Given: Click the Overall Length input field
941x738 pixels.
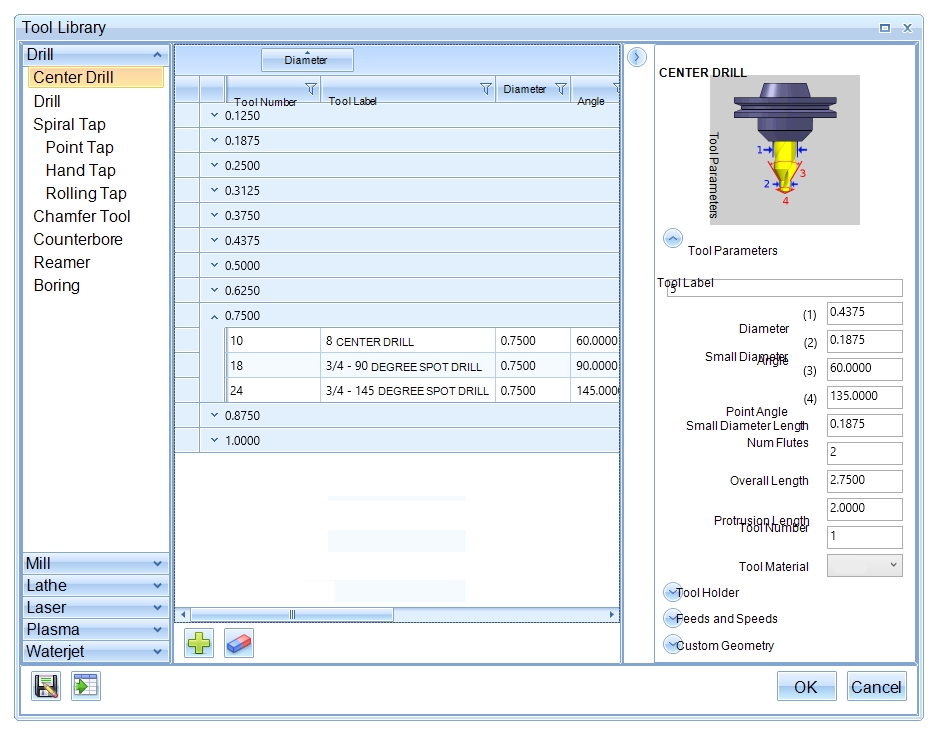Looking at the screenshot, I should pyautogui.click(x=865, y=480).
